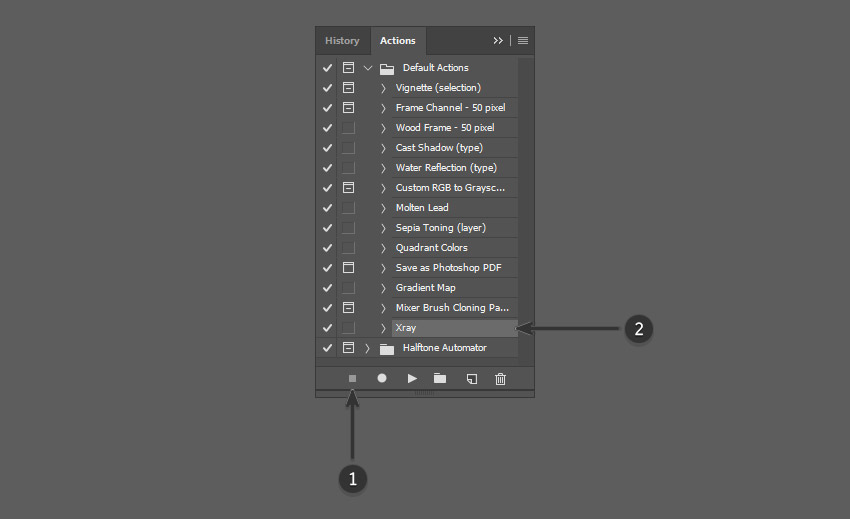Enable dialog box for Wood Frame action

tap(349, 128)
